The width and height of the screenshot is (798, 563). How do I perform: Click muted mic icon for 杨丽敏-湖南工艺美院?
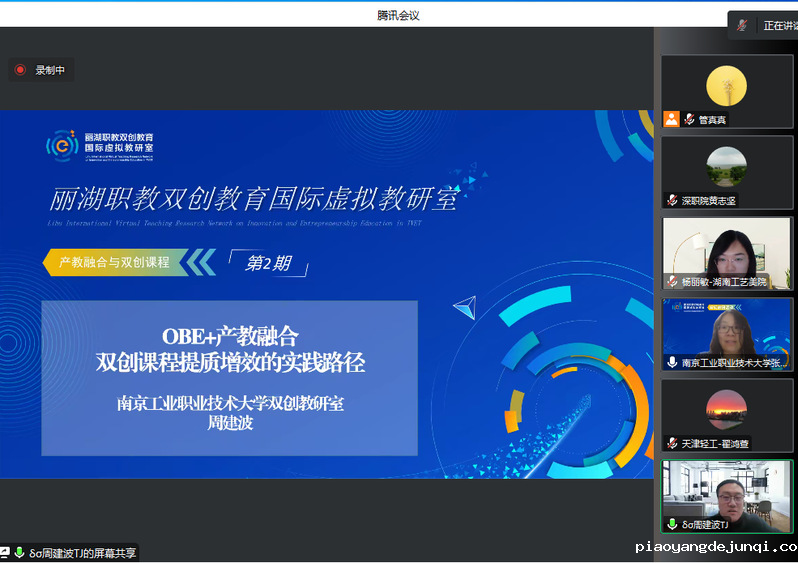click(x=672, y=282)
